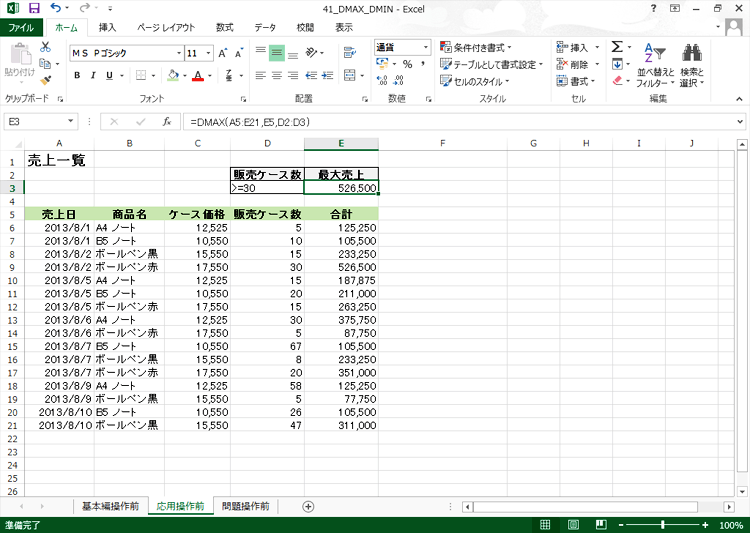This screenshot has width=750, height=533.
Task: Apply the fill color bucket
Action: pos(173,76)
